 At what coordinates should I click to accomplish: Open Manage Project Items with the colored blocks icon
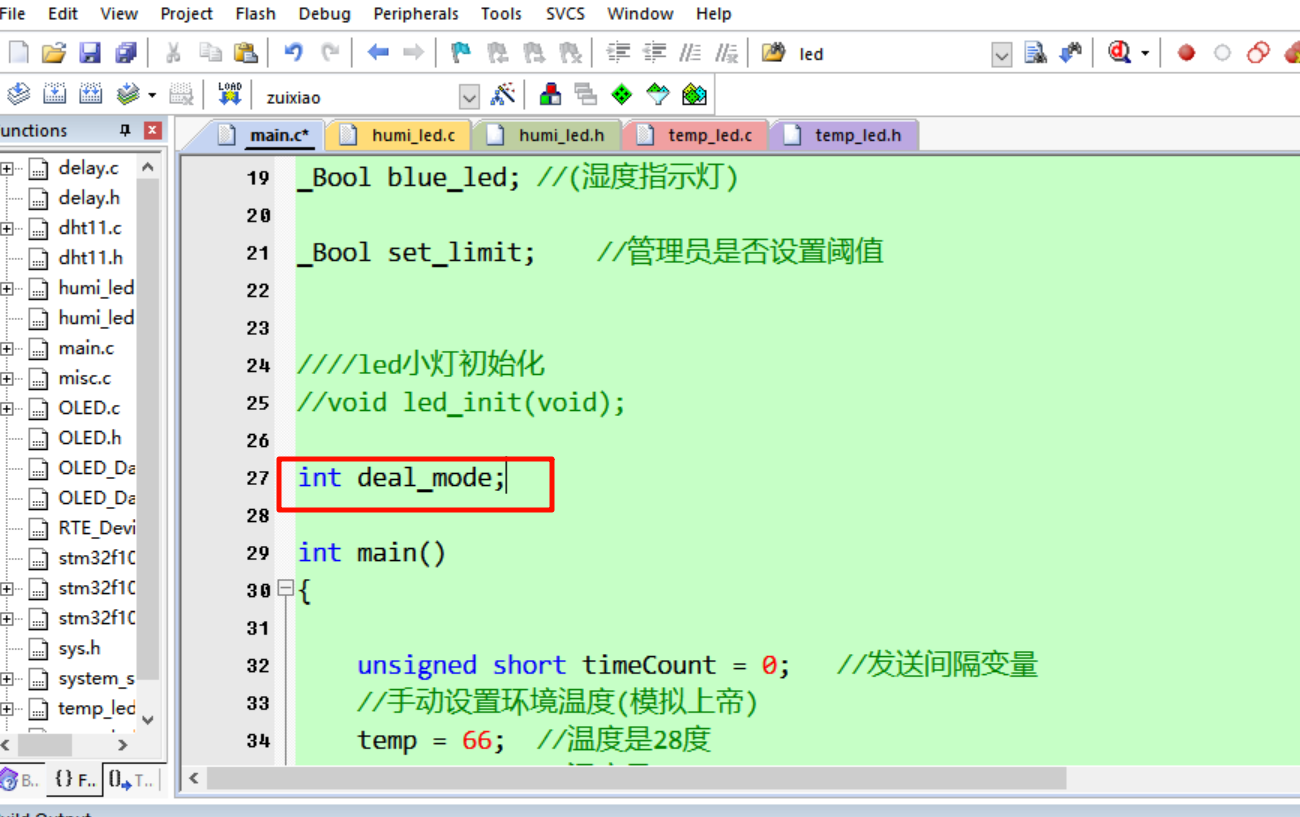point(550,94)
